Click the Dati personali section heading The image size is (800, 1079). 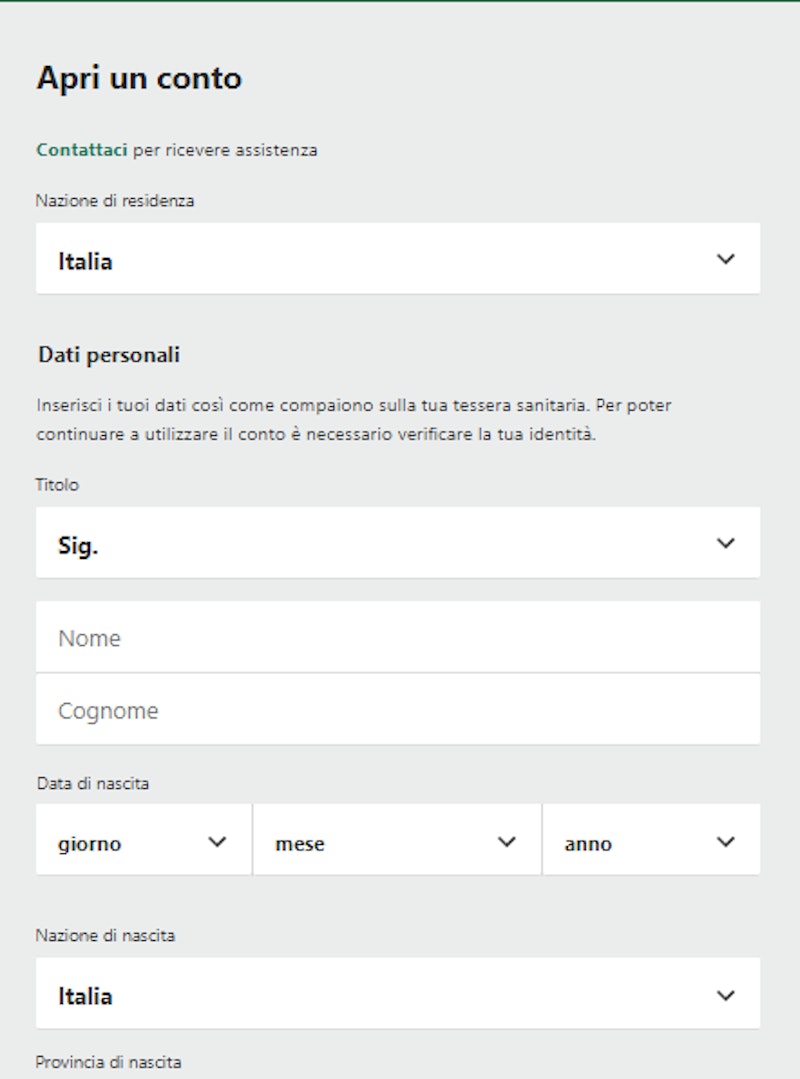tap(109, 355)
